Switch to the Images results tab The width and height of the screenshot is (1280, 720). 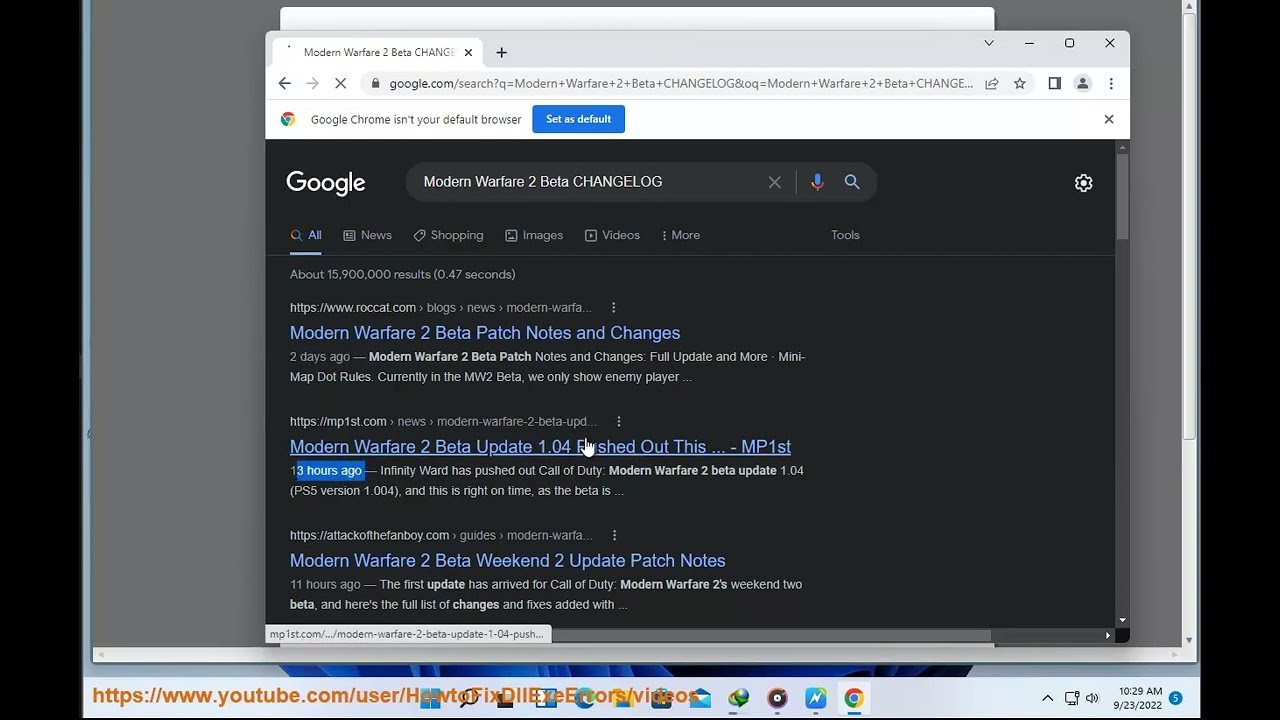pos(534,235)
